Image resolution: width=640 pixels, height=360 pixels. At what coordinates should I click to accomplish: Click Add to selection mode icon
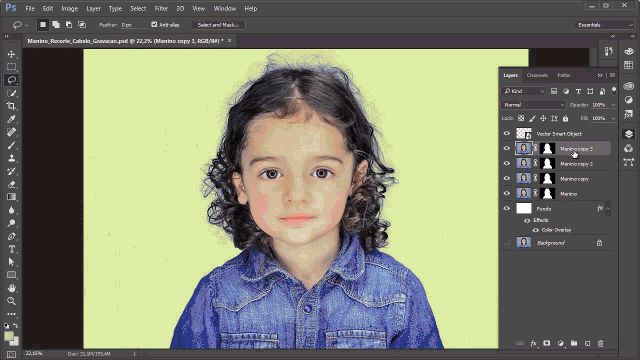pyautogui.click(x=56, y=25)
